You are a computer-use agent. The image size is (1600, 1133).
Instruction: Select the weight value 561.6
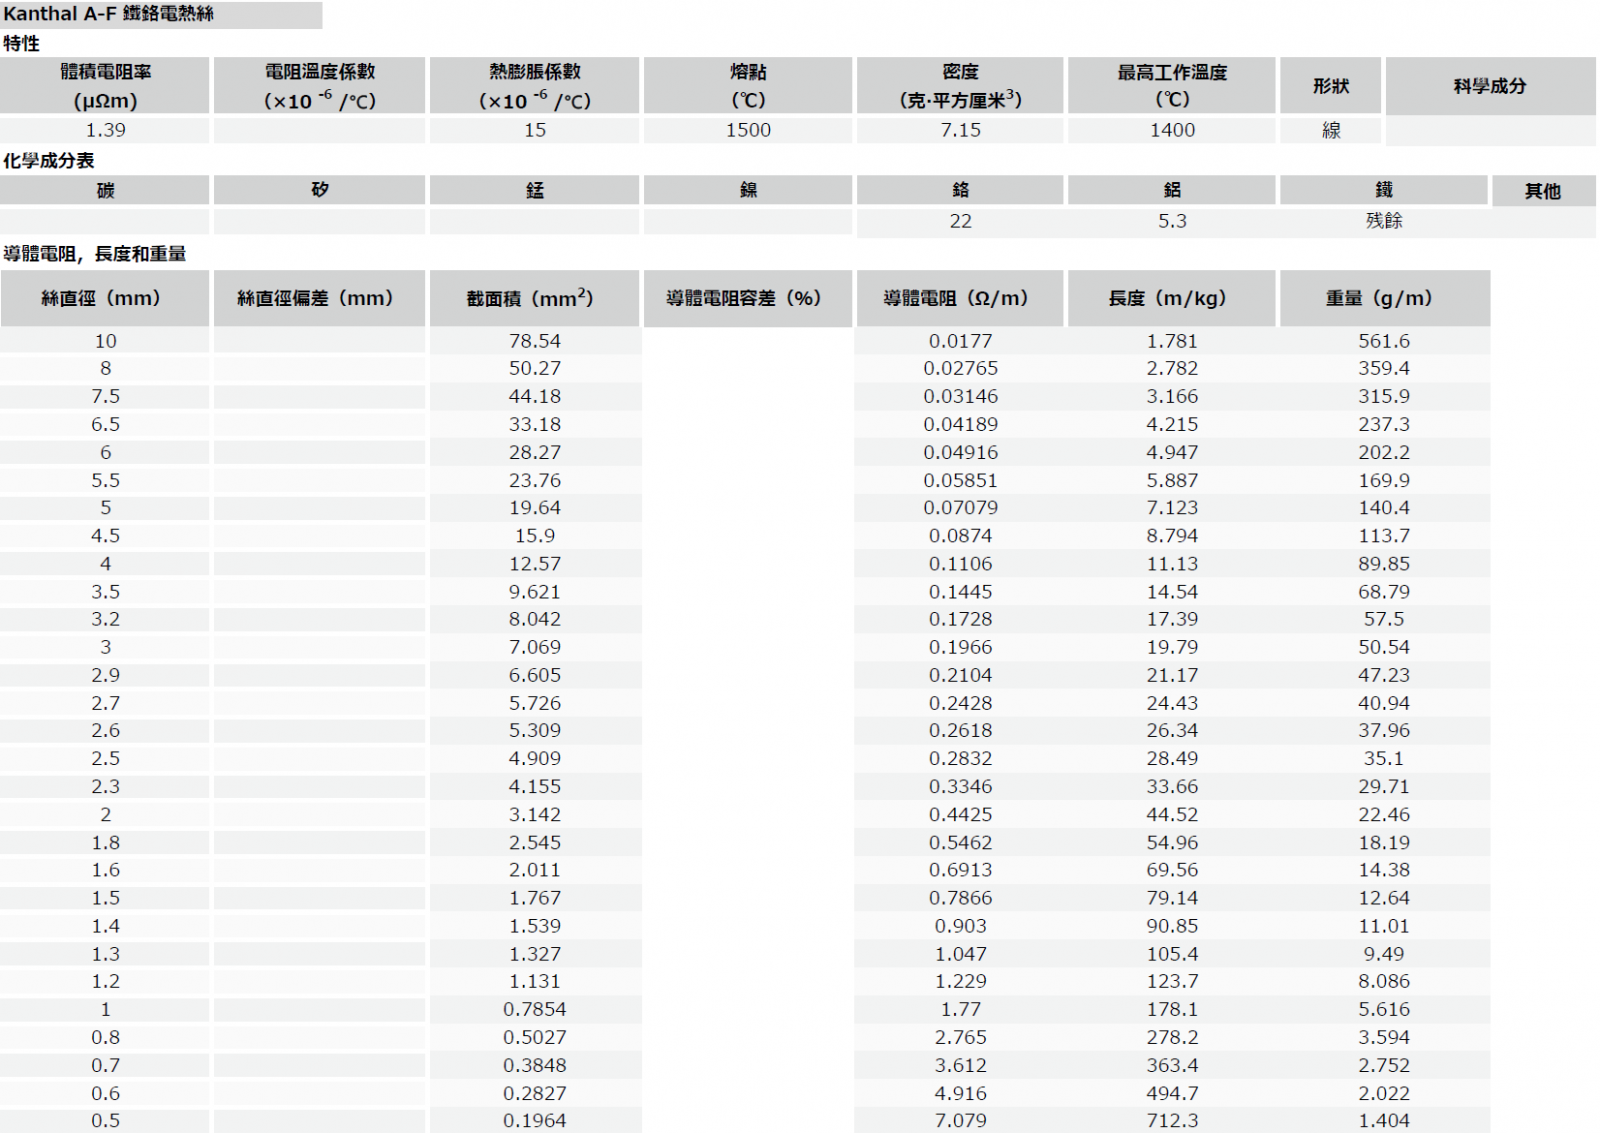pyautogui.click(x=1384, y=341)
